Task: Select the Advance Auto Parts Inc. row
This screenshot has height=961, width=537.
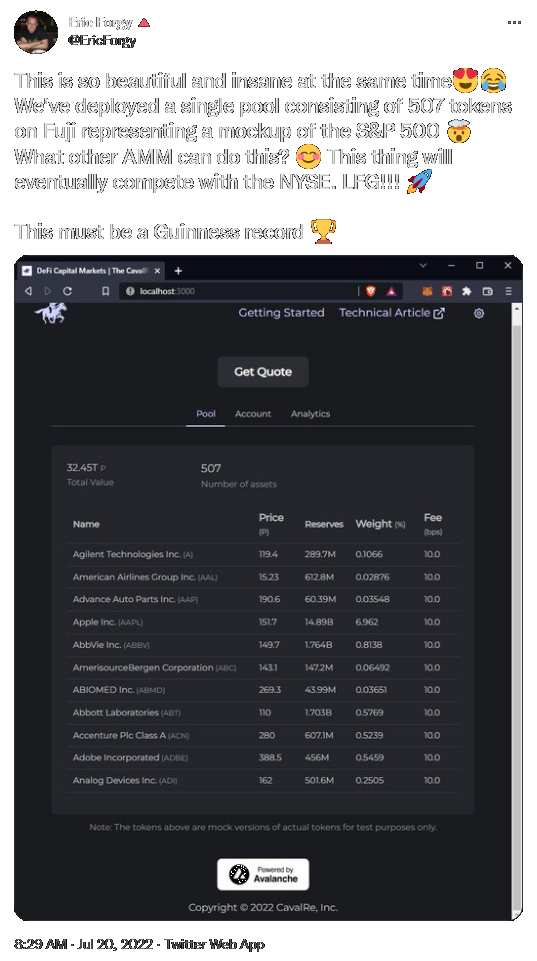Action: tap(262, 599)
